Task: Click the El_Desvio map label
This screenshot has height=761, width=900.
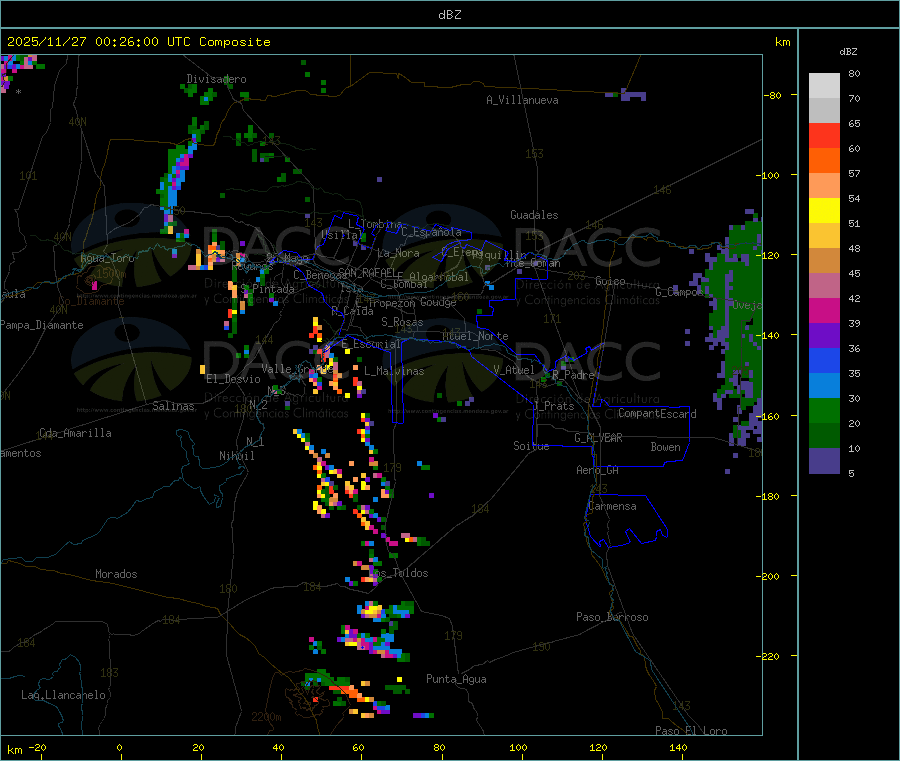Action: tap(234, 379)
